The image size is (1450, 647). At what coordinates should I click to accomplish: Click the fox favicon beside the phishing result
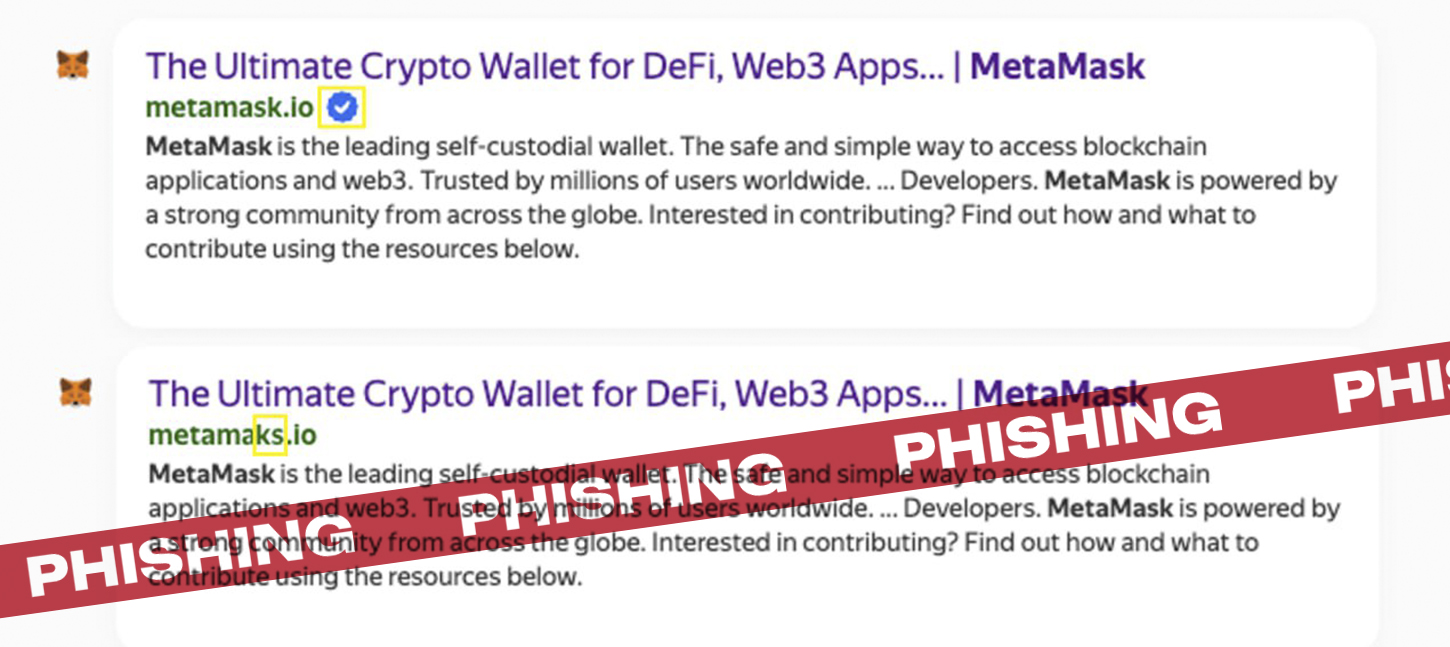click(x=76, y=393)
